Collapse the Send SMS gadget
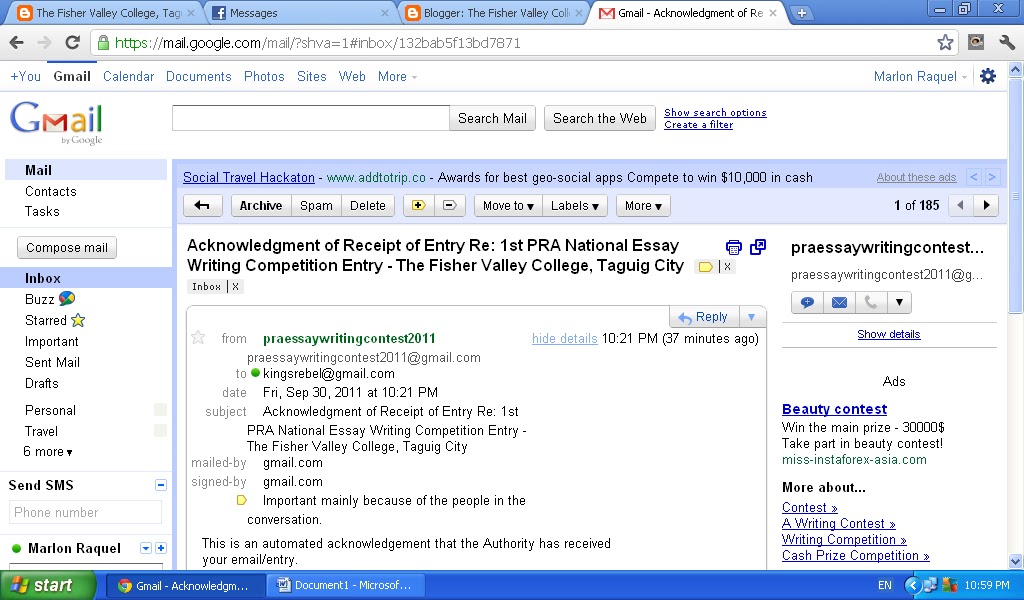Viewport: 1024px width, 600px height. (161, 485)
